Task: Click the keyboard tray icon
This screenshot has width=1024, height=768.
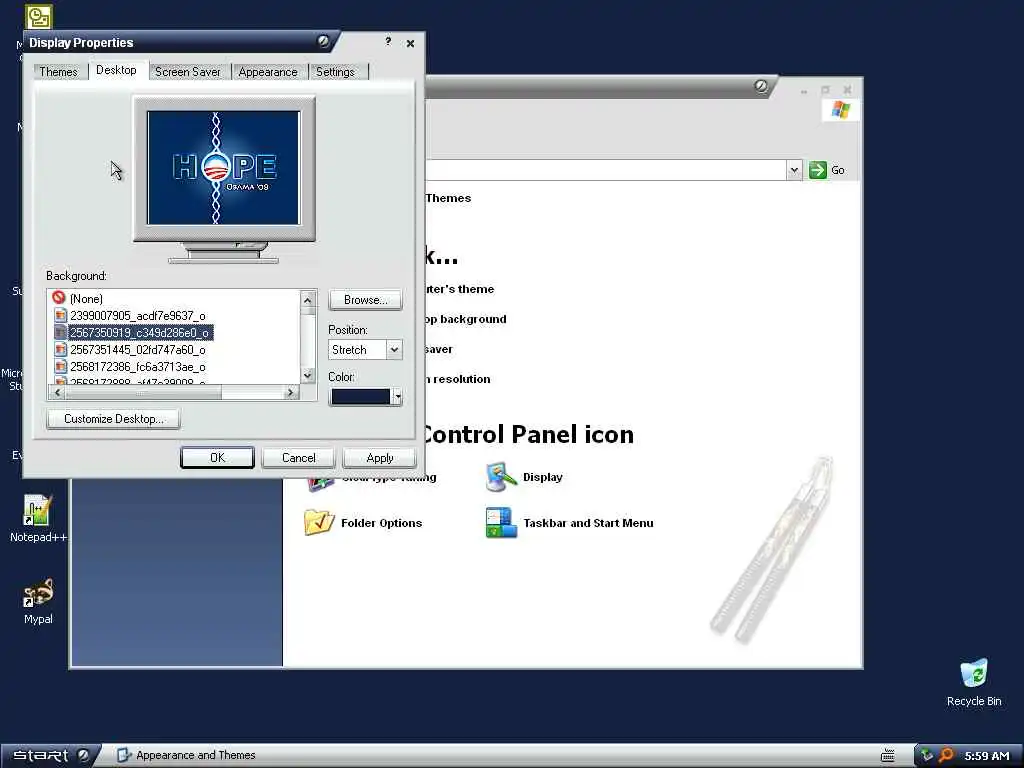Action: (888, 756)
